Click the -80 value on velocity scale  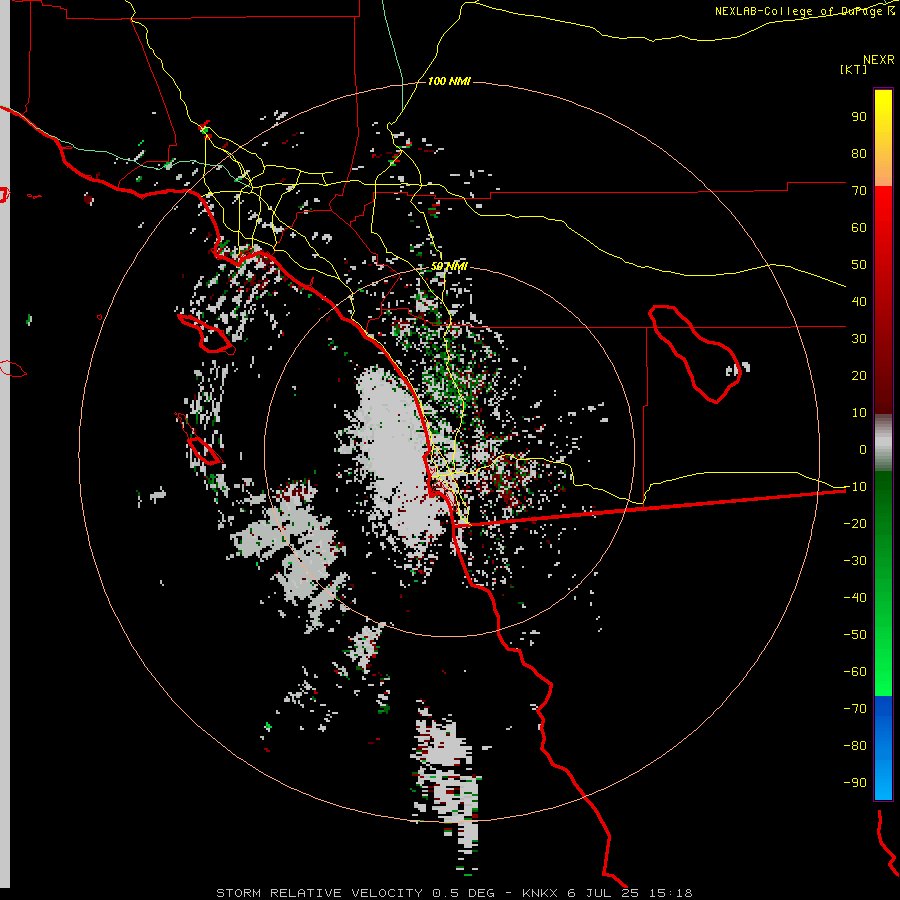[x=855, y=746]
